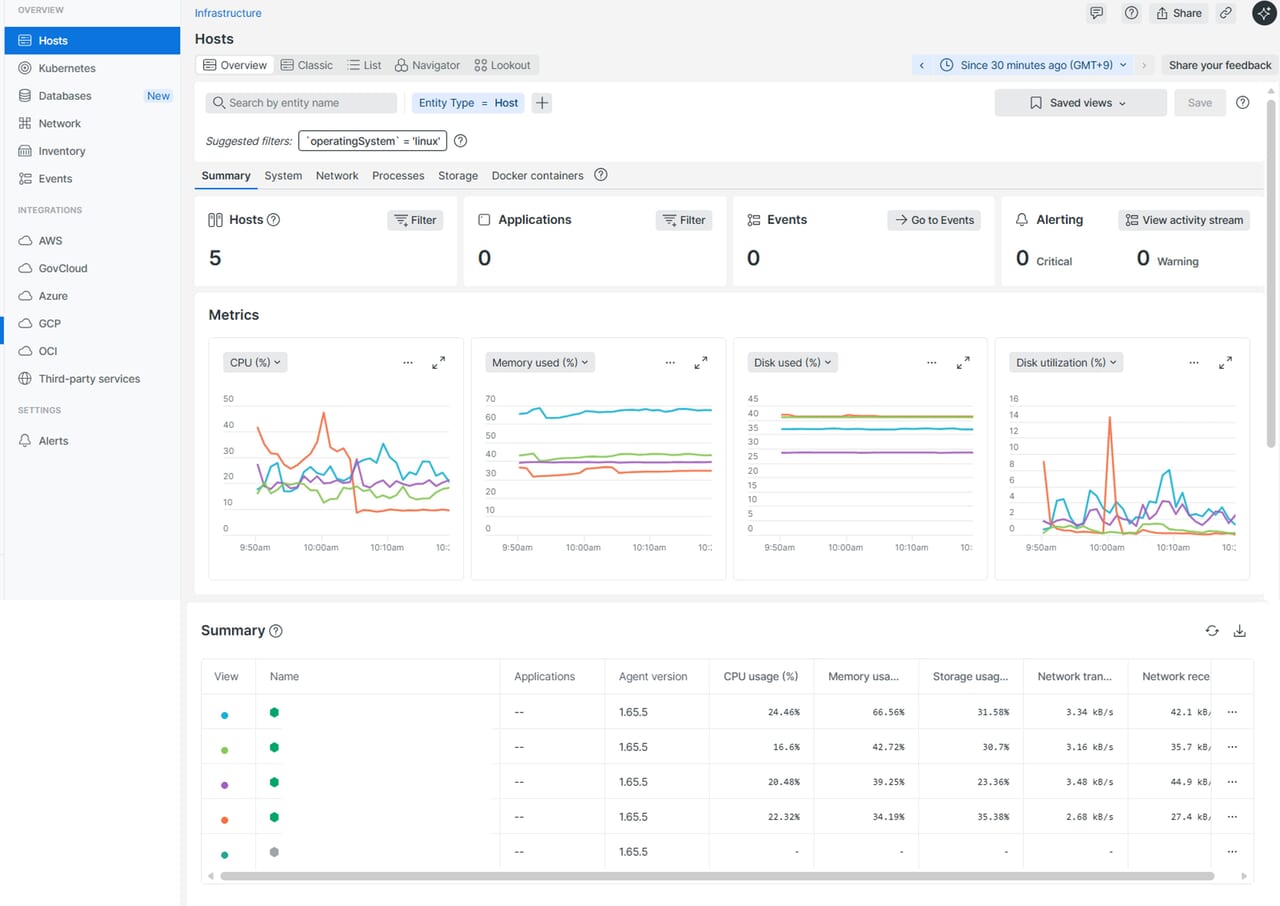
Task: Click the refresh icon in Summary table
Action: tap(1212, 631)
